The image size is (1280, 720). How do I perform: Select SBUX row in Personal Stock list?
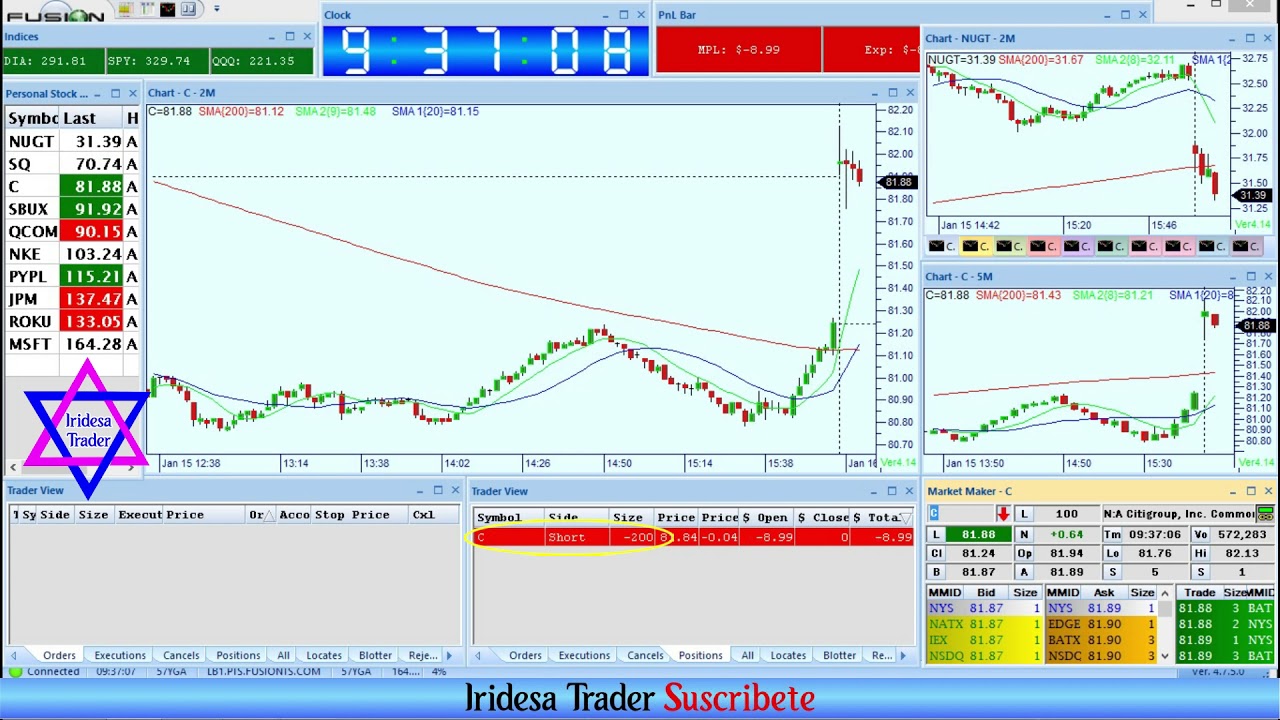[72, 209]
